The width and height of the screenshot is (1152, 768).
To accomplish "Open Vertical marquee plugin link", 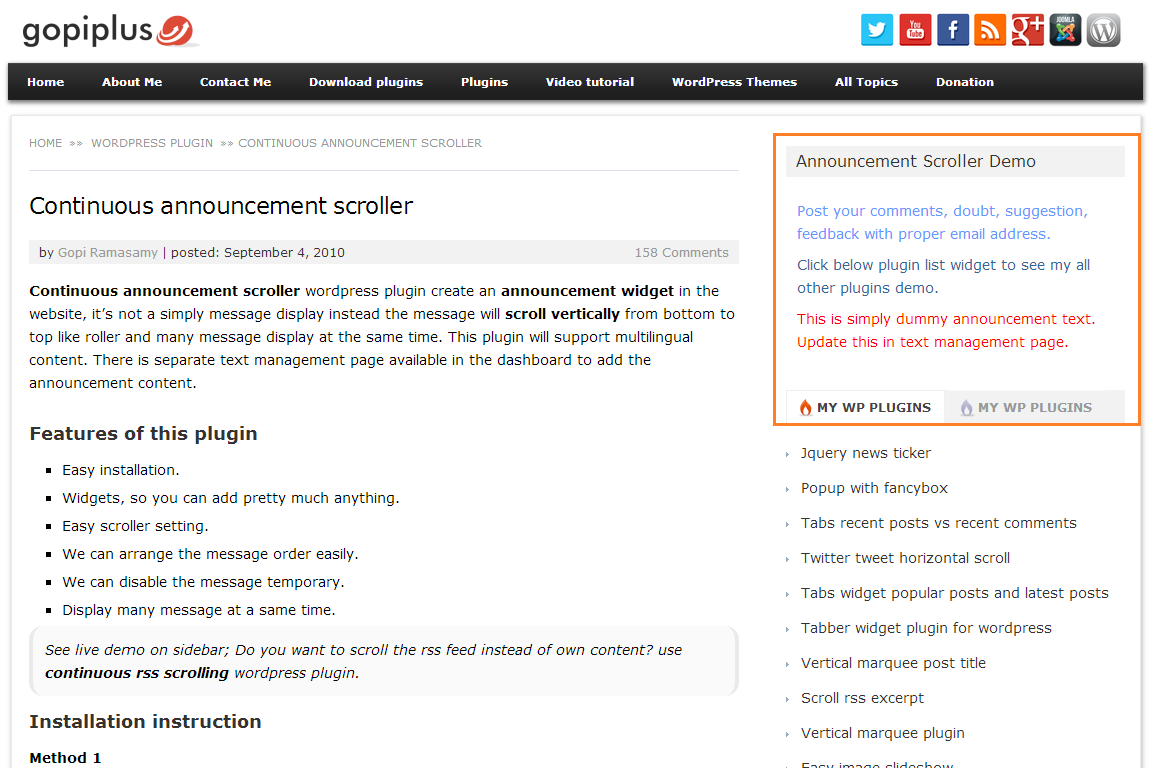I will point(882,733).
